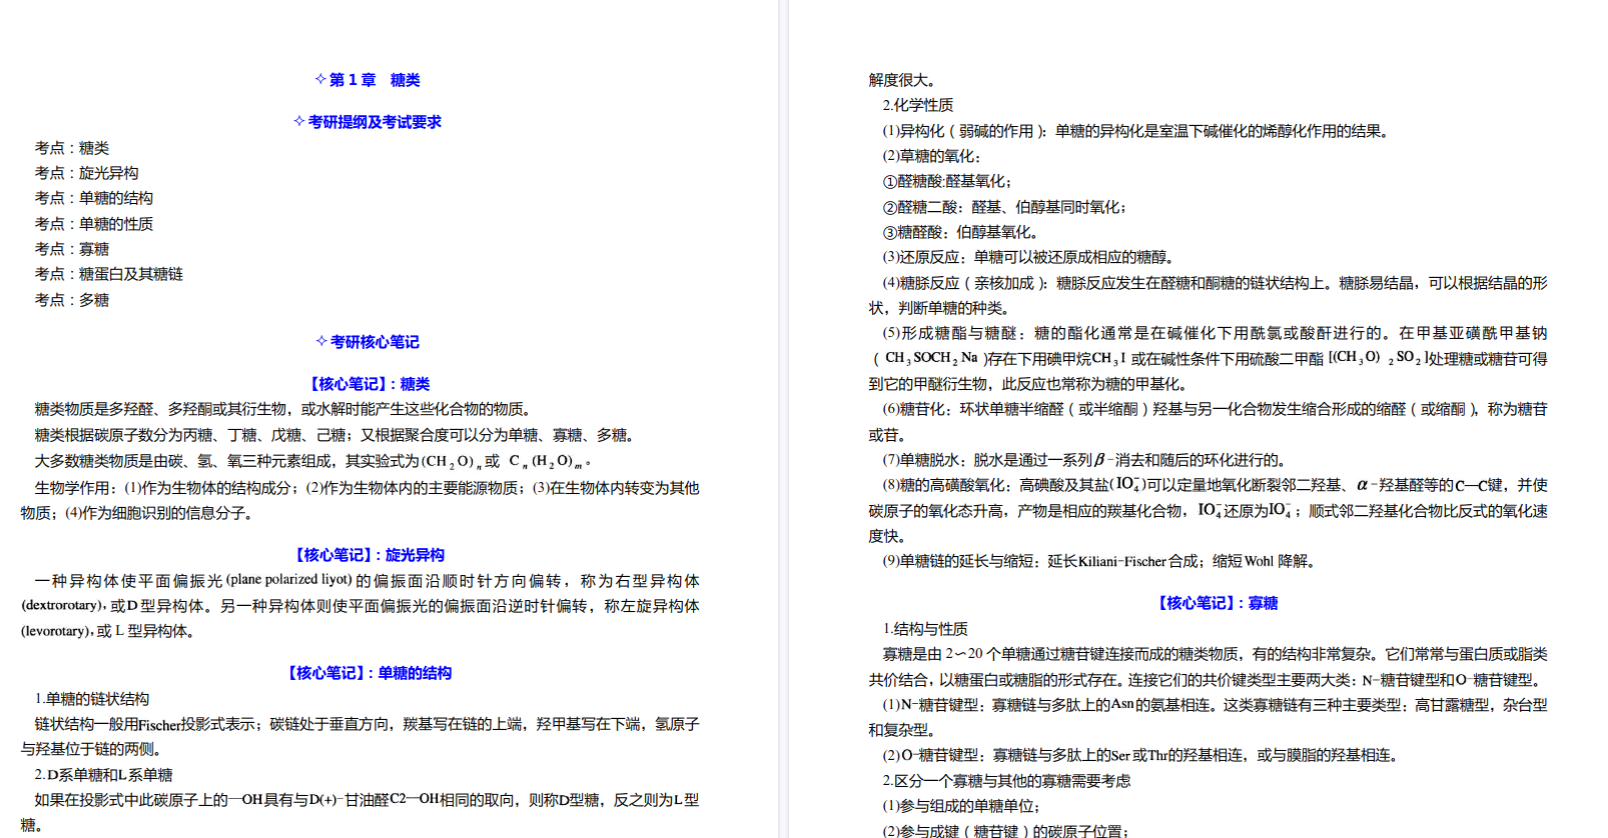Click the line 考点:多糖
This screenshot has width=1608, height=838.
pos(72,300)
